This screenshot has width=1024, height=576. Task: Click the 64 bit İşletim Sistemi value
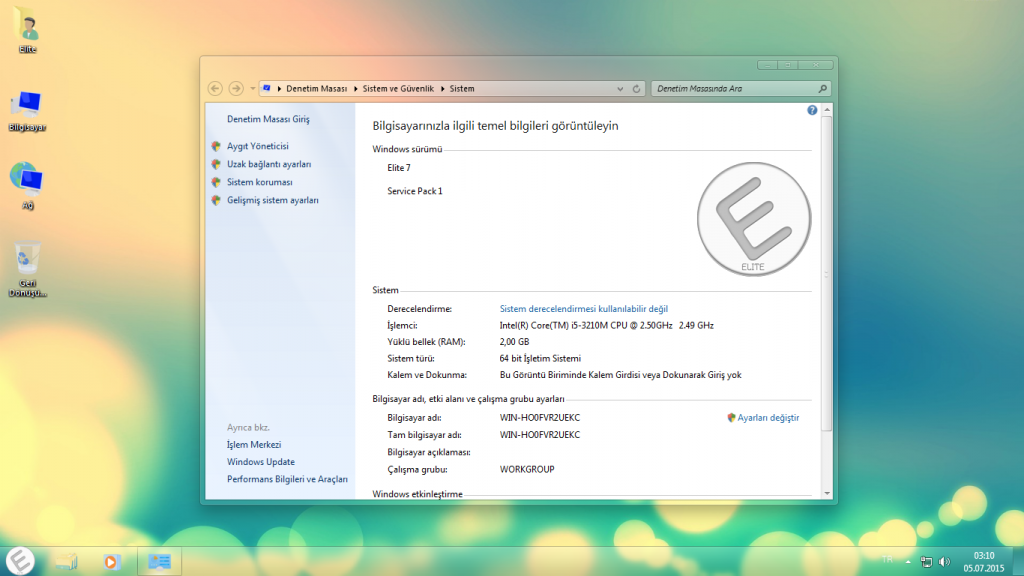pyautogui.click(x=540, y=359)
